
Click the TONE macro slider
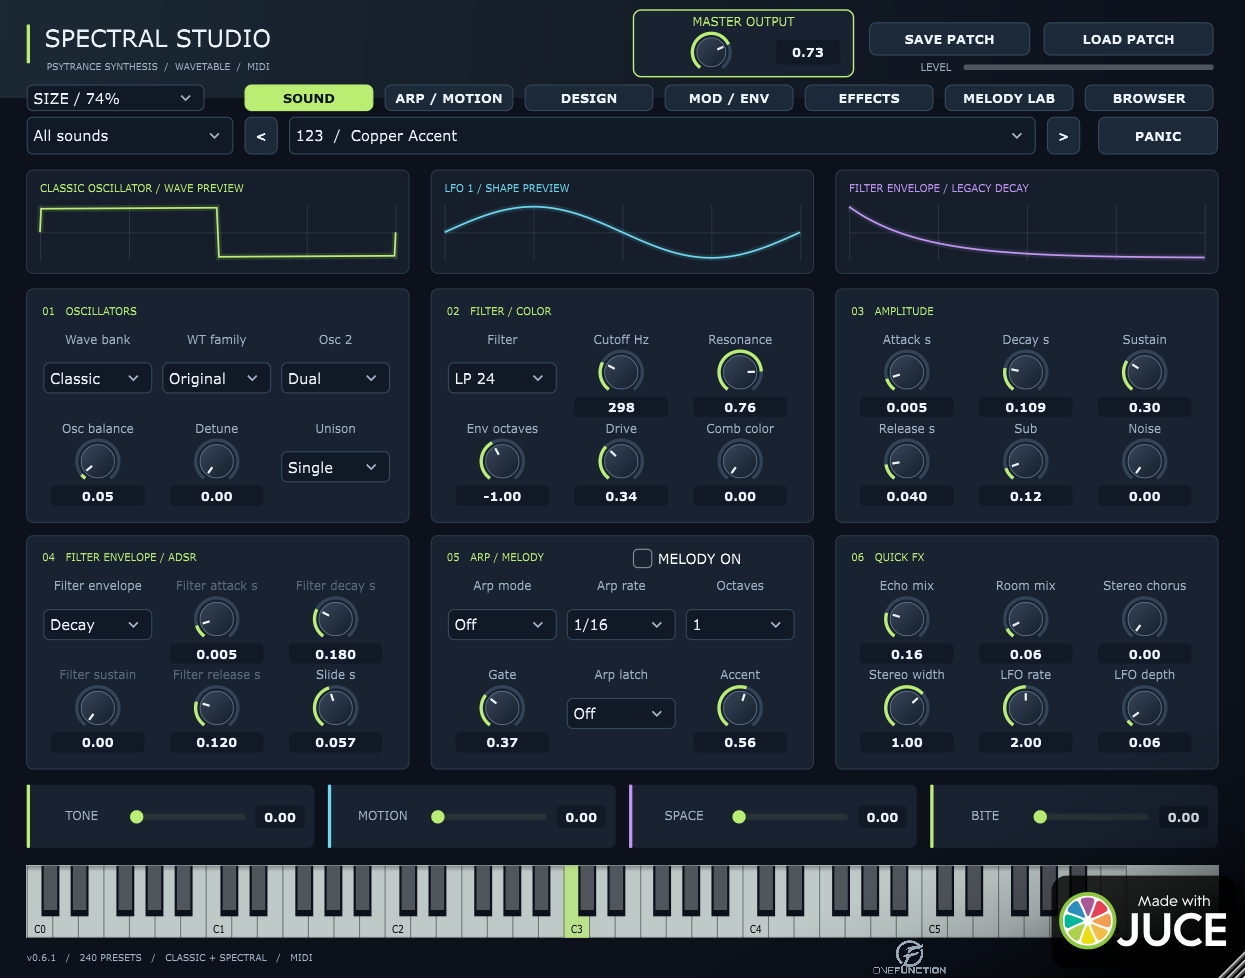[189, 817]
